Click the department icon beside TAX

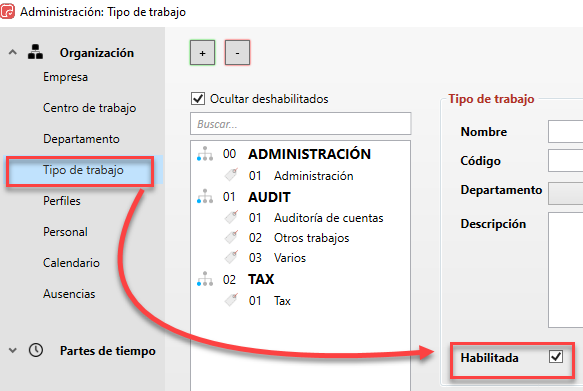coord(205,279)
